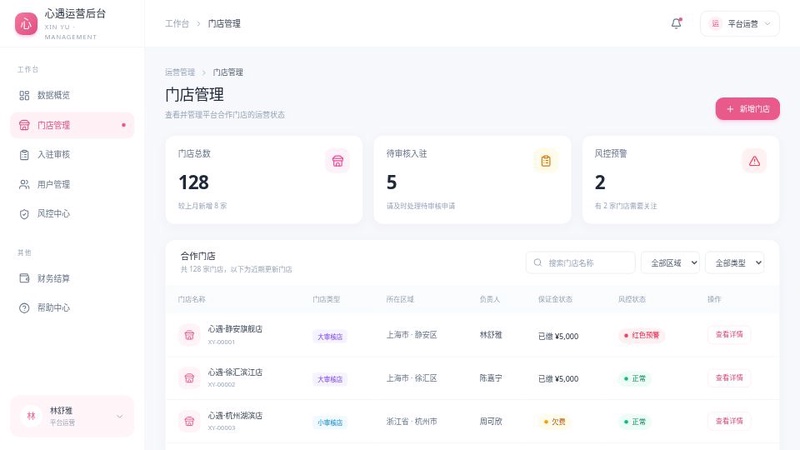Open the notification bell
The width and height of the screenshot is (800, 450).
677,23
